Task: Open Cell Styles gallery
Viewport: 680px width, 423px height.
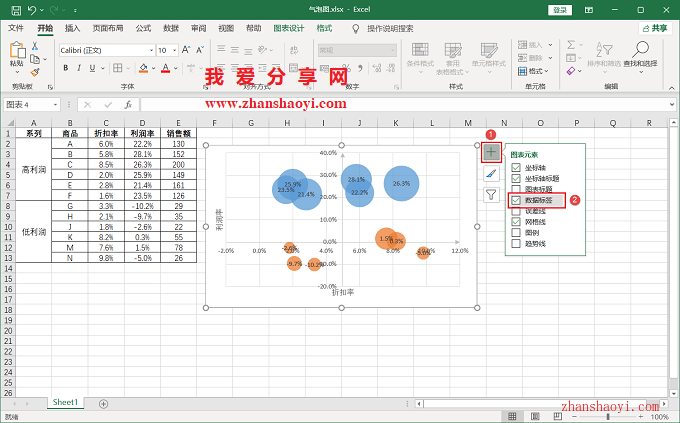Action: 489,58
